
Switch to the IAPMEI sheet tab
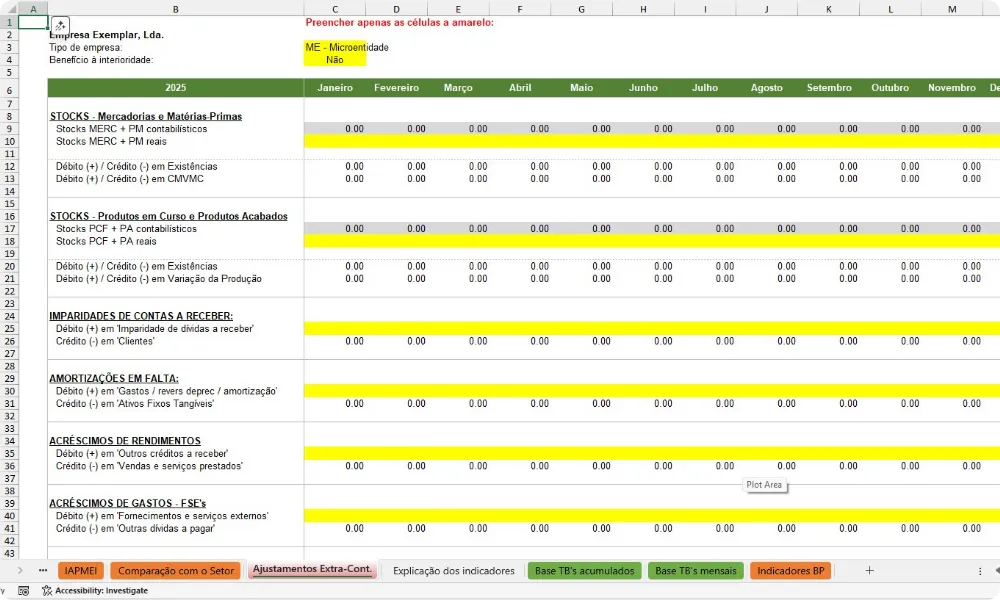coord(80,571)
